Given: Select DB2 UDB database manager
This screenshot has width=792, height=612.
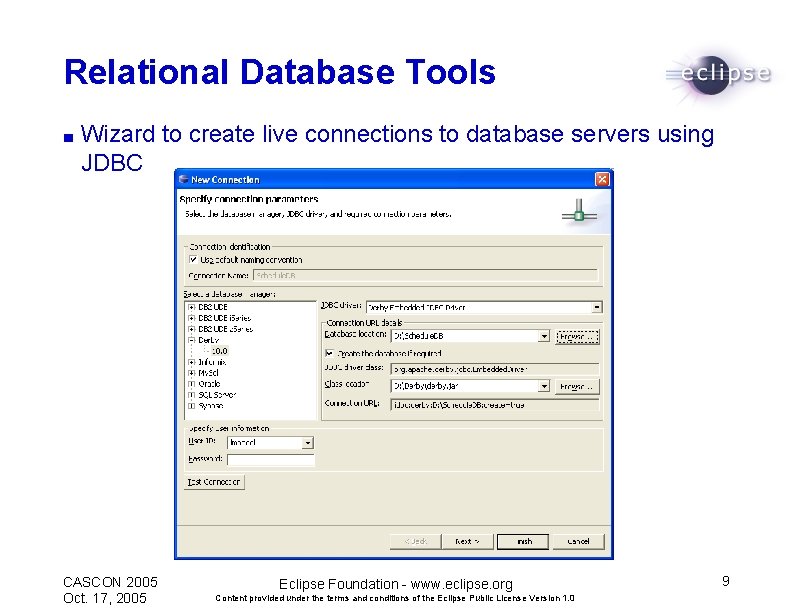Looking at the screenshot, I should [x=213, y=307].
